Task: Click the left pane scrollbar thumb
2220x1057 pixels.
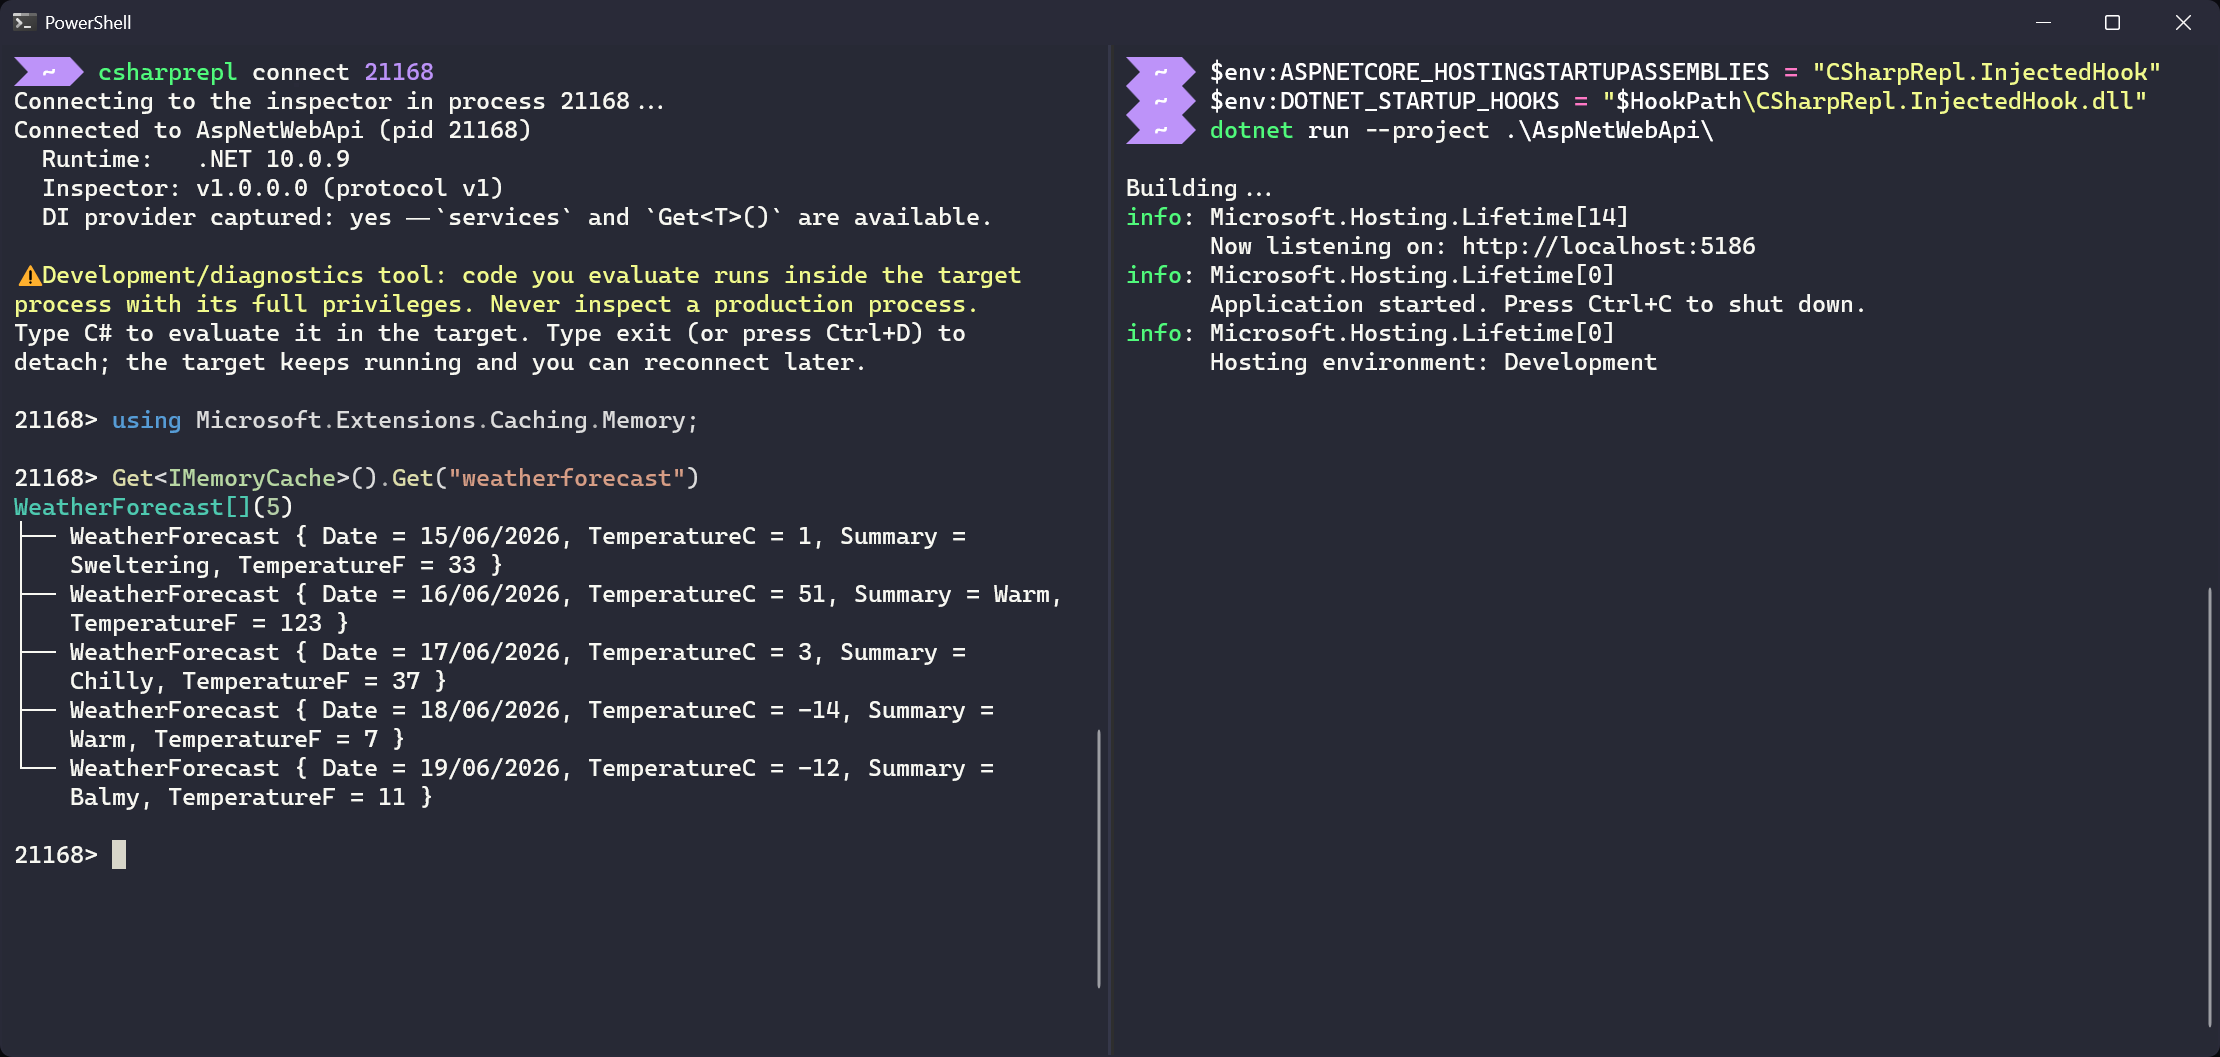Action: pos(1098,859)
